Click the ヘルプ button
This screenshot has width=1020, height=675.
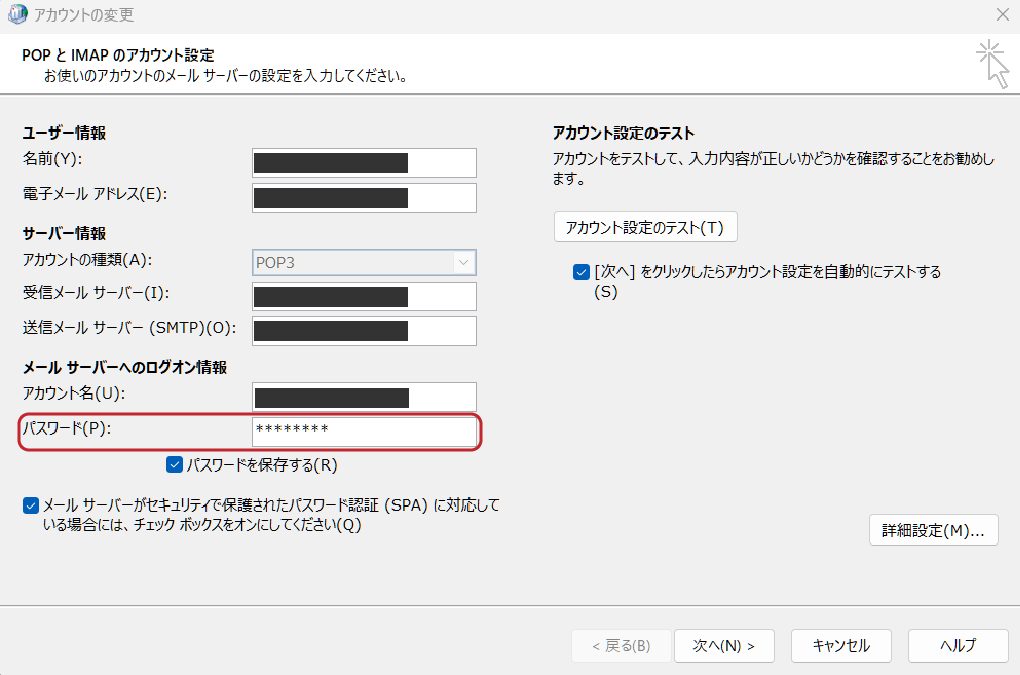(x=958, y=646)
